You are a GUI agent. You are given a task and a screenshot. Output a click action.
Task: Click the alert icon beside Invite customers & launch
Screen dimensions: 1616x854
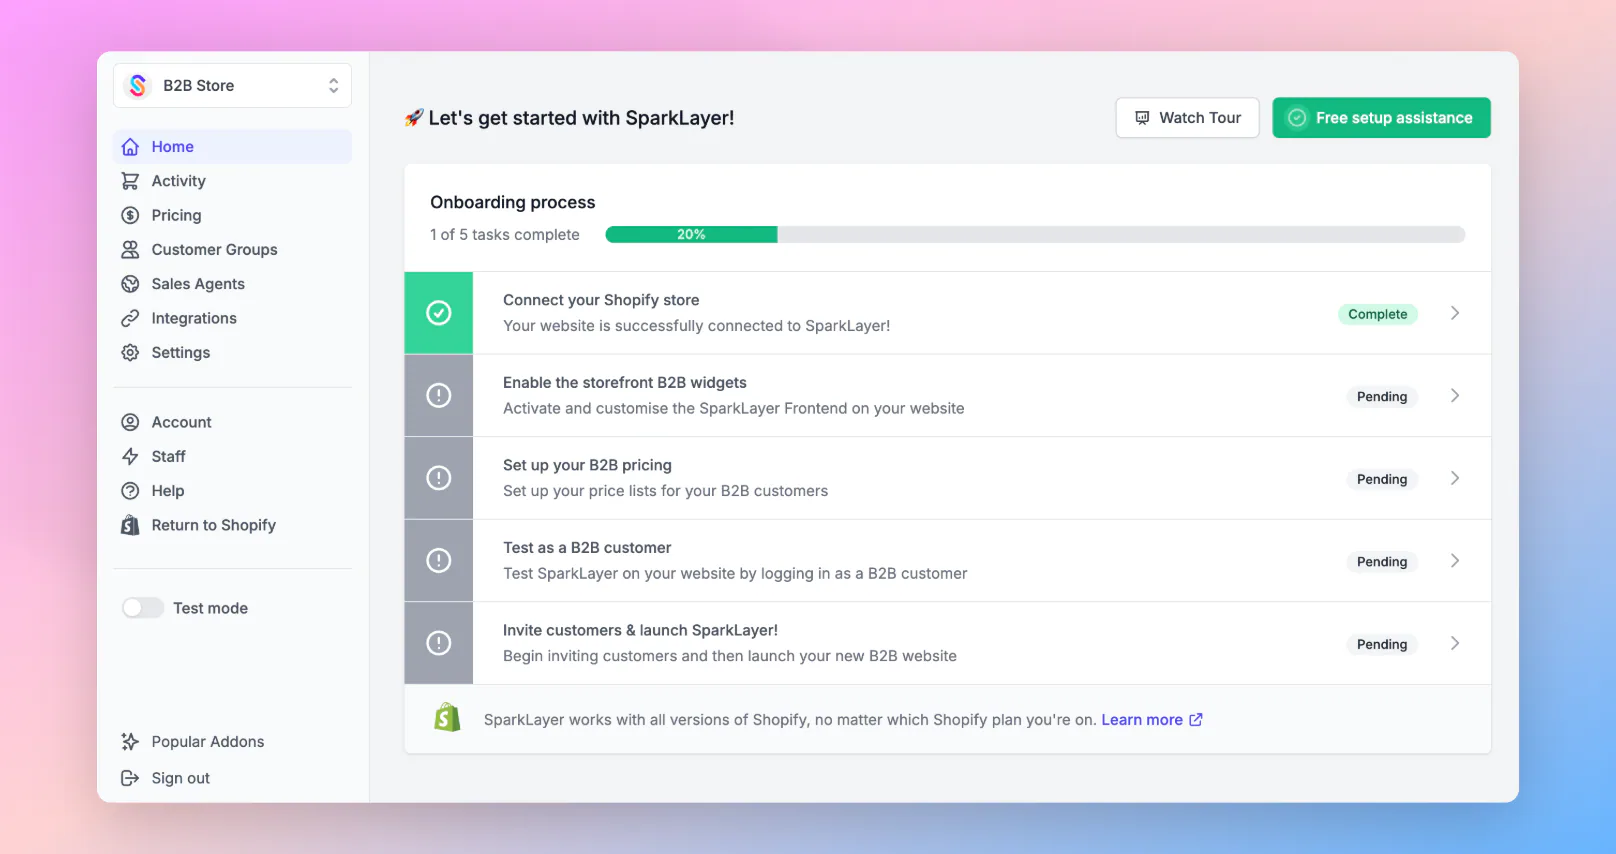(439, 643)
